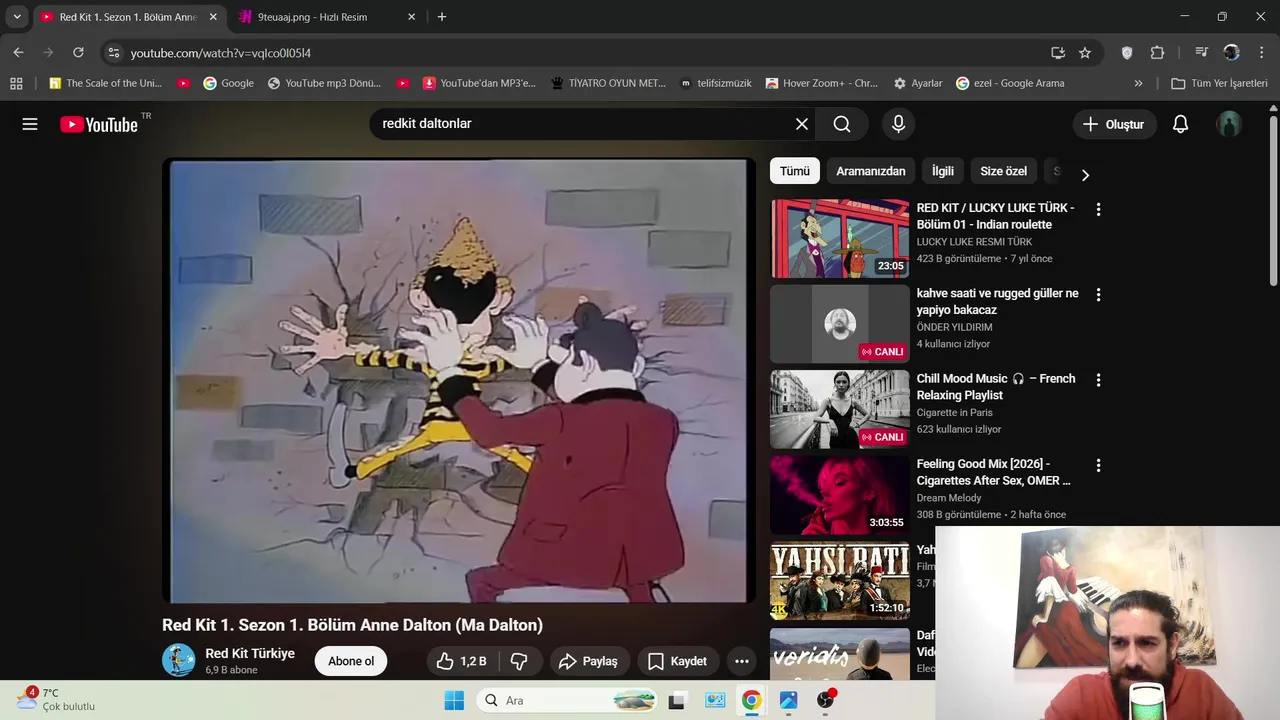This screenshot has width=1280, height=720.
Task: Open Red Kit Türkiye channel avatar
Action: (179, 660)
